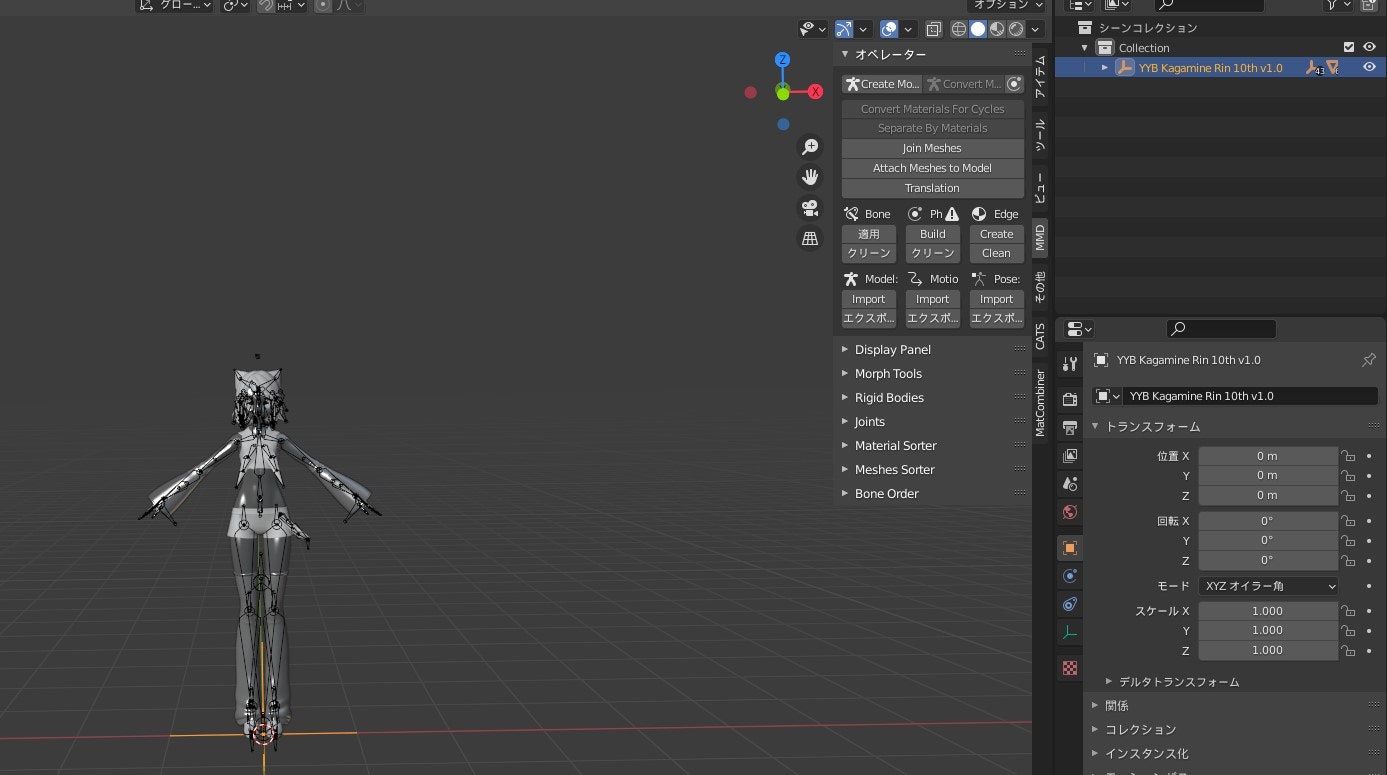Open the View Layer properties tab icon
The width and height of the screenshot is (1387, 775).
1070,455
